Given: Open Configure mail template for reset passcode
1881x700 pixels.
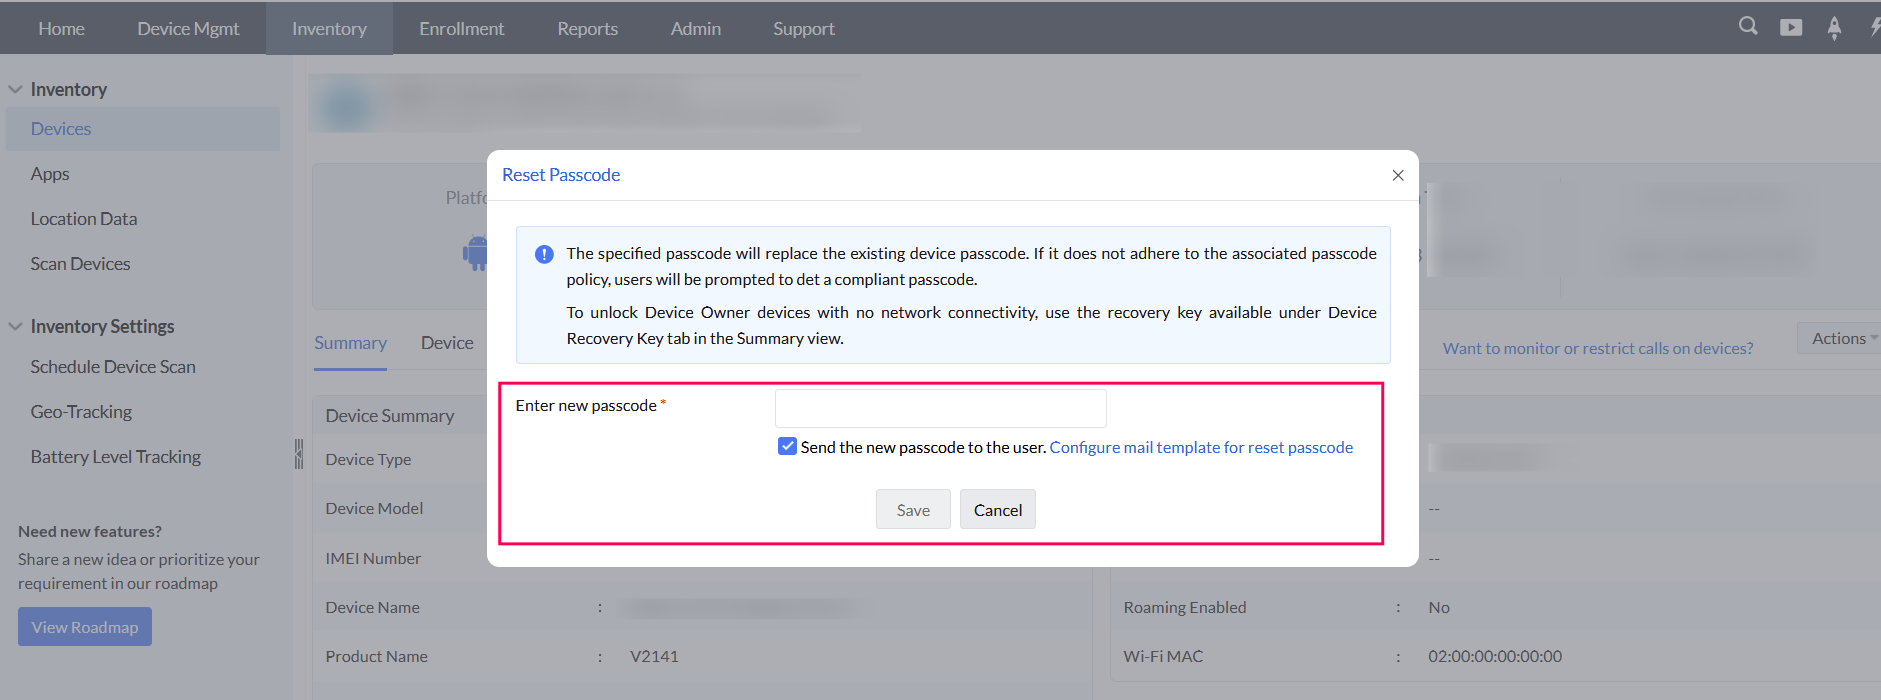Looking at the screenshot, I should click(x=1200, y=447).
